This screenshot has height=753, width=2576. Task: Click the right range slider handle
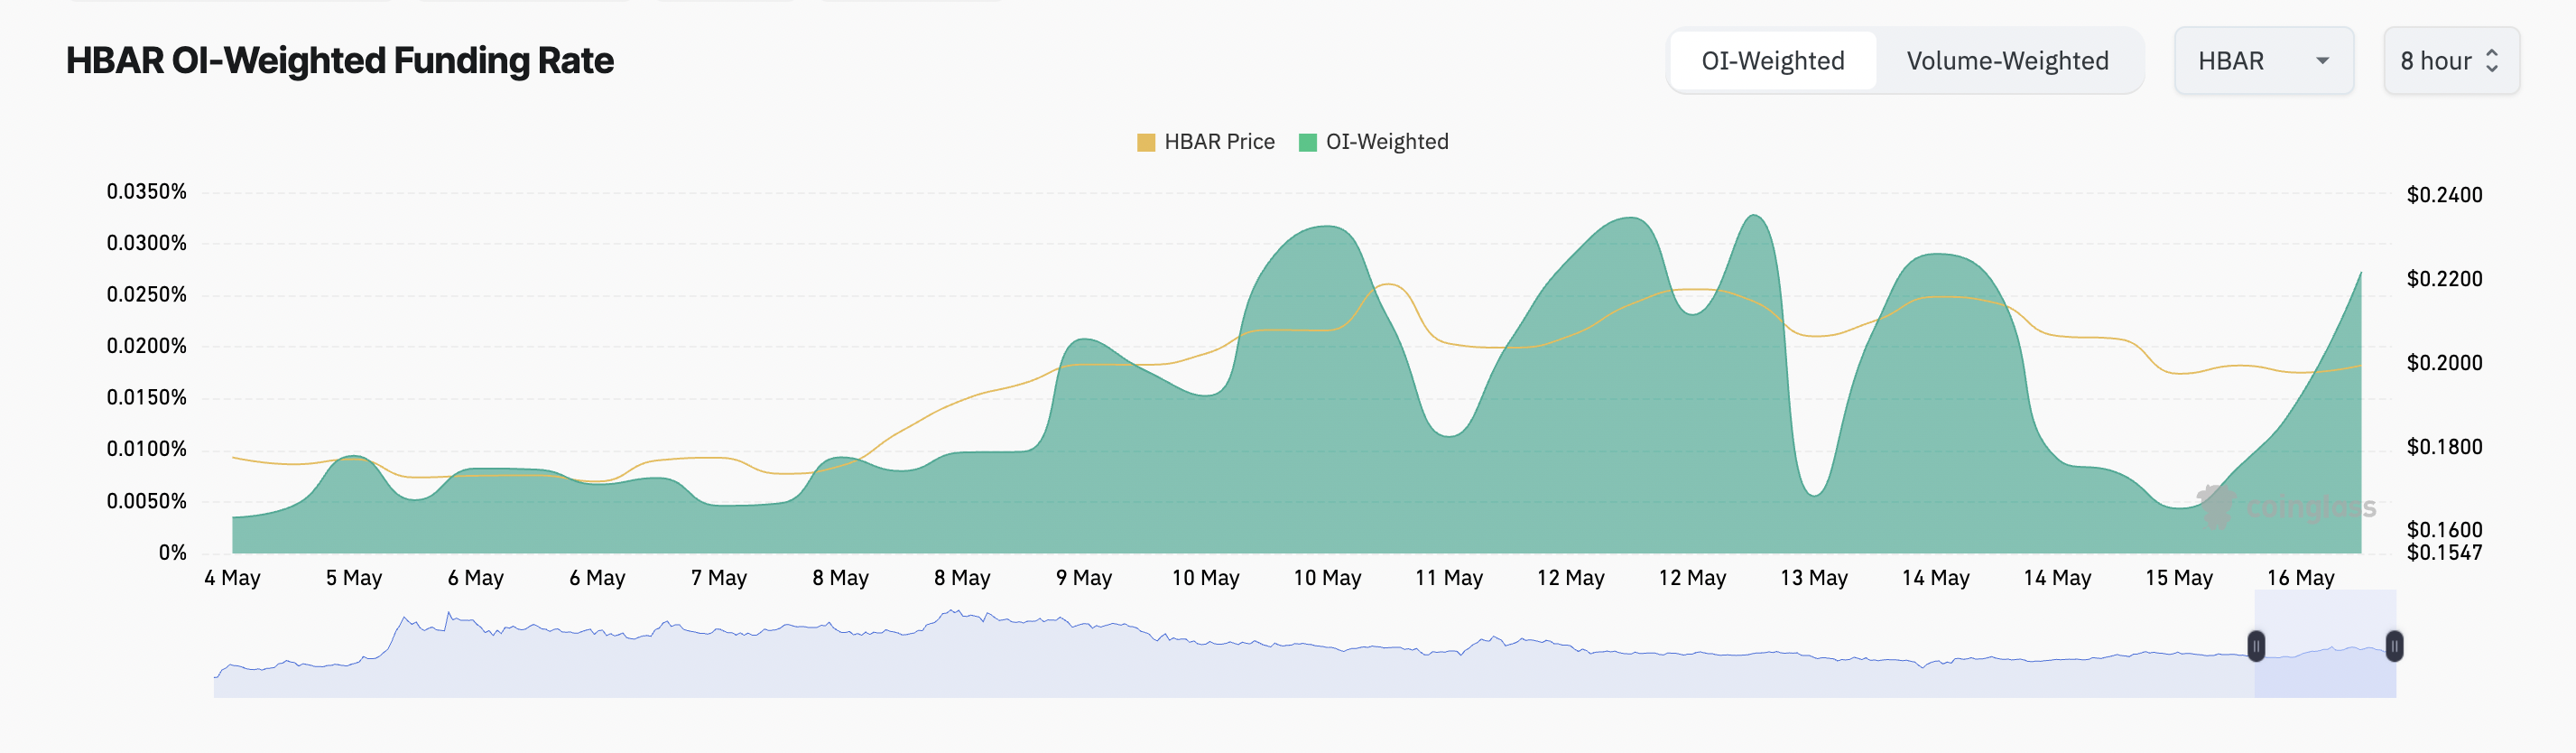click(x=2394, y=646)
